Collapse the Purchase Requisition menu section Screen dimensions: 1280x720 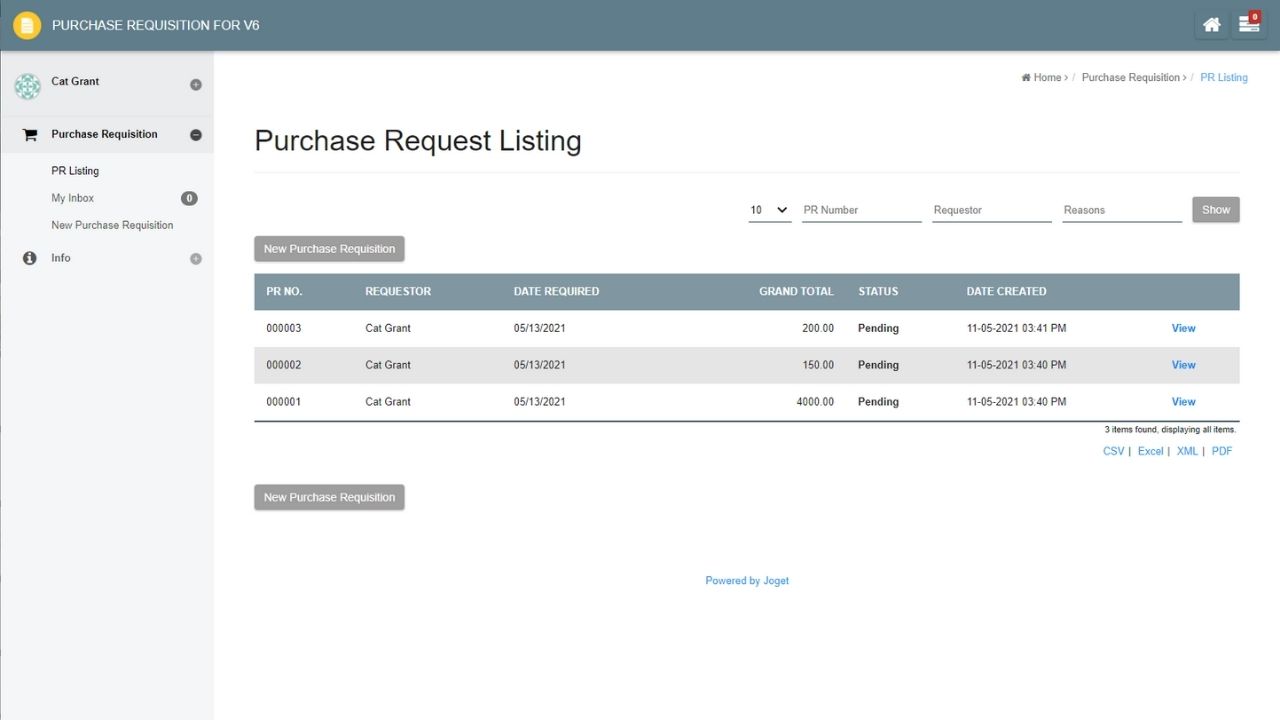[196, 135]
